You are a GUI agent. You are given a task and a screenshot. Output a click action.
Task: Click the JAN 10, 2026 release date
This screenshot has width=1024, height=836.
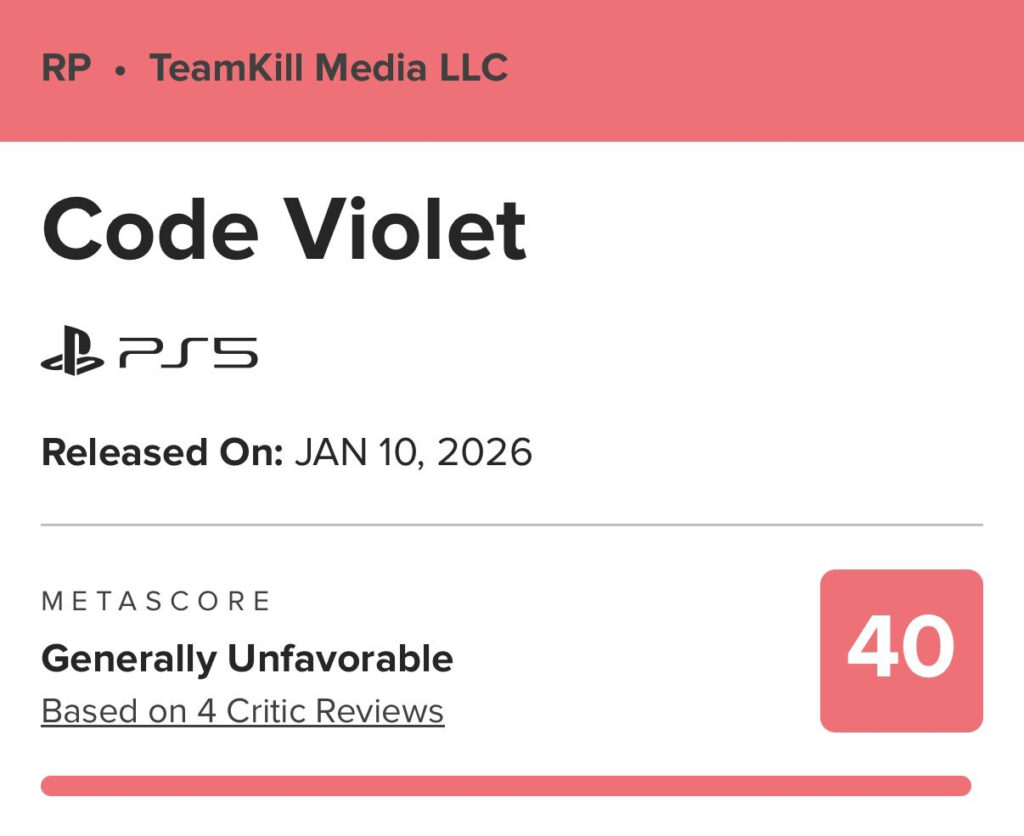(413, 453)
